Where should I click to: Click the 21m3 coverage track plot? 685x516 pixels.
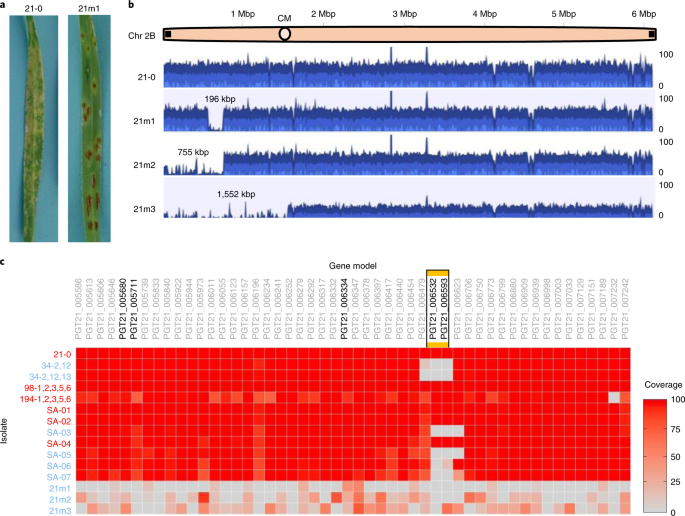click(x=408, y=197)
